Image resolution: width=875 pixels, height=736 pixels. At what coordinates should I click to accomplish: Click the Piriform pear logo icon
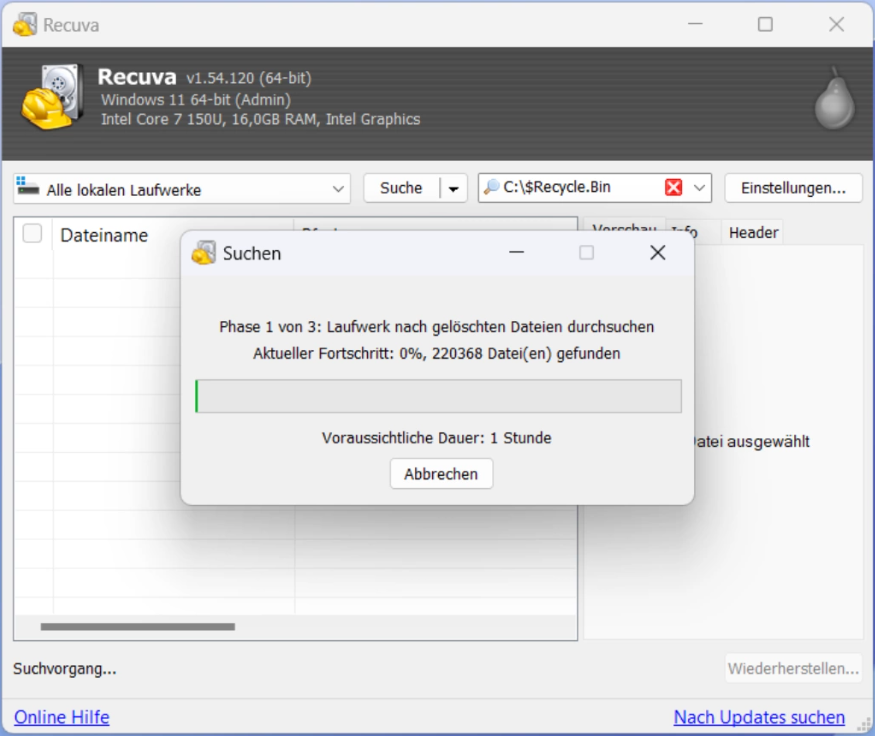coord(834,99)
